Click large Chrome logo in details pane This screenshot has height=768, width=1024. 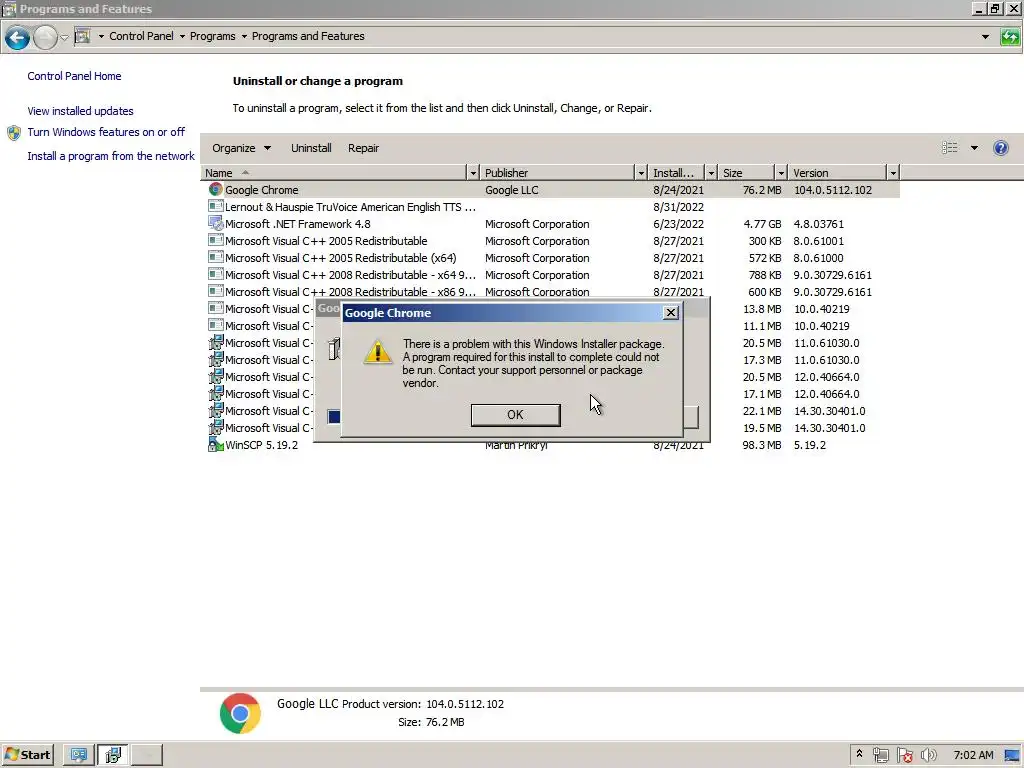coord(240,713)
